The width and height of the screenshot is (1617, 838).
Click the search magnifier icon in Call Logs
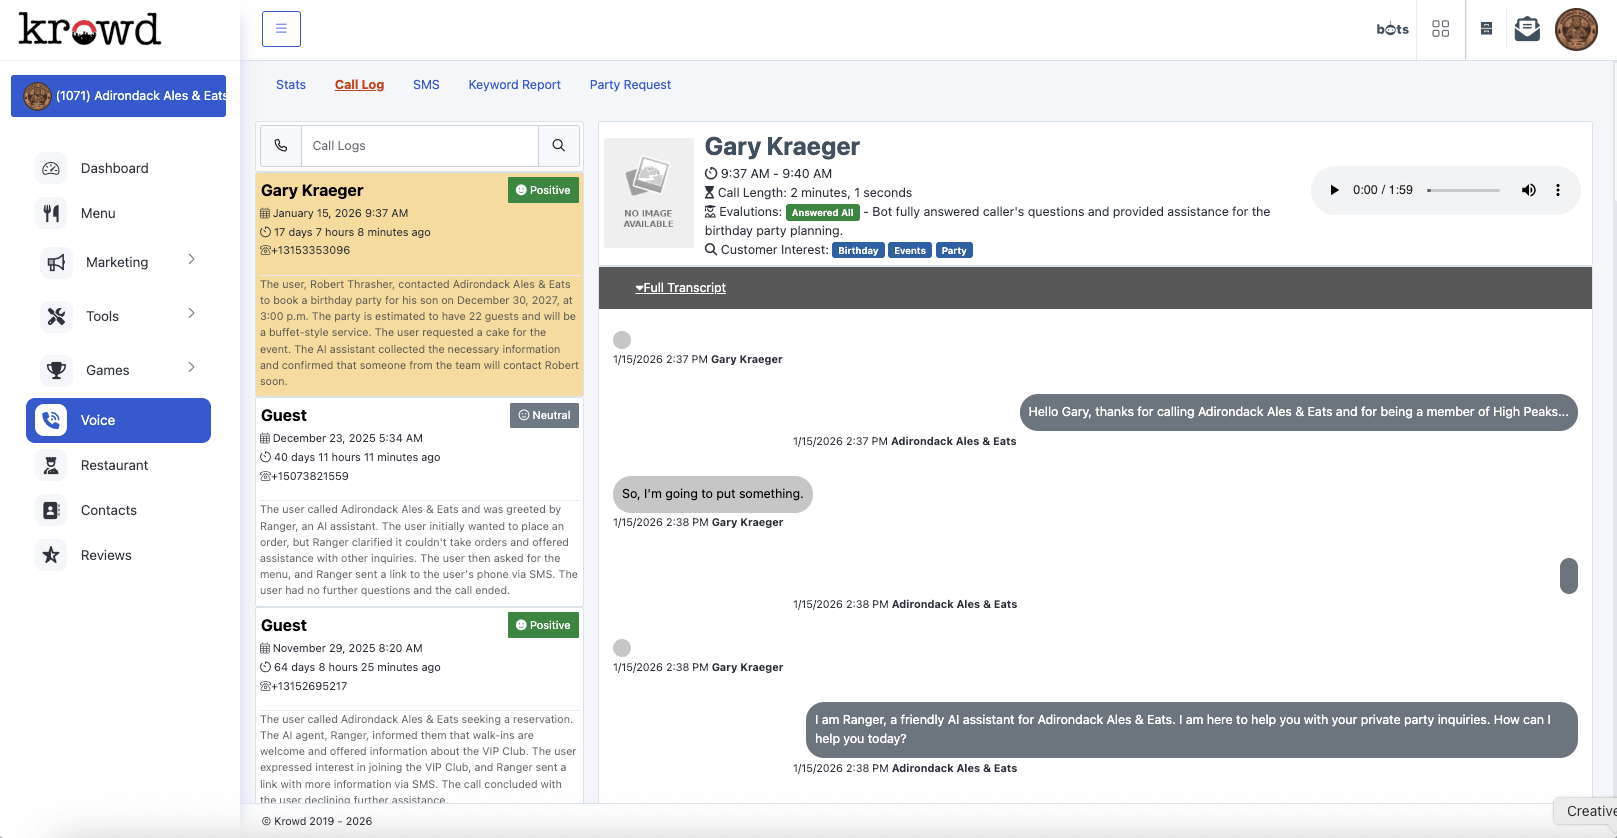(x=559, y=146)
